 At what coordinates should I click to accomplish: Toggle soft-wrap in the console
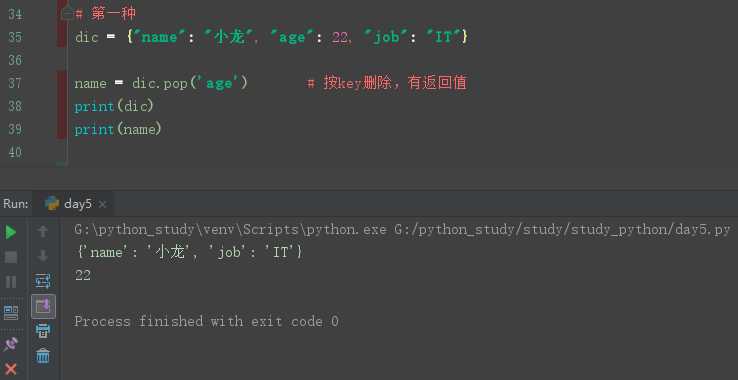pyautogui.click(x=43, y=282)
